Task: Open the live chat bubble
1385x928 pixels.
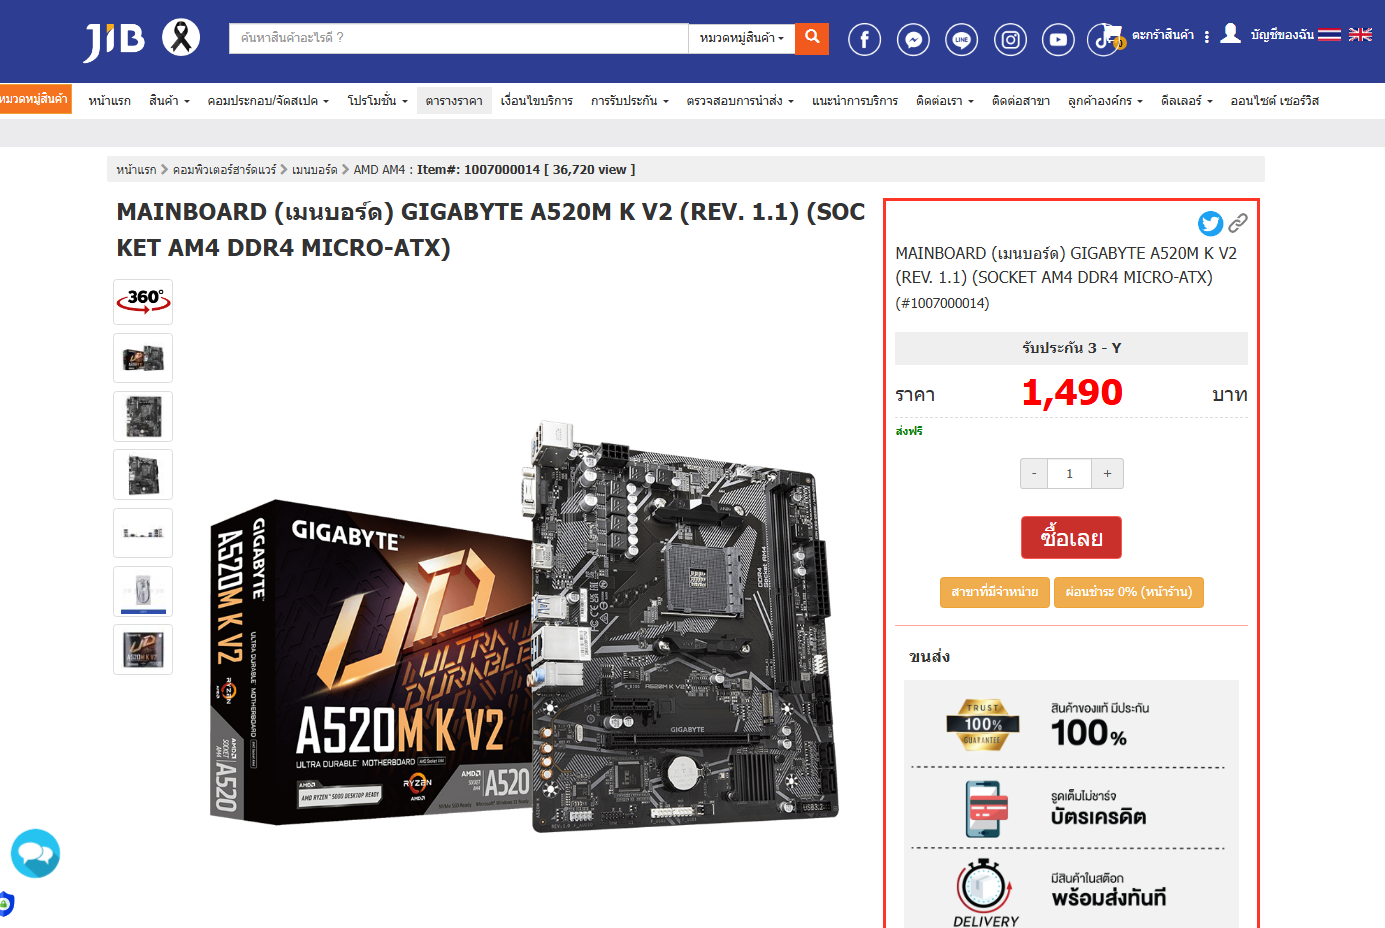Action: click(x=35, y=853)
